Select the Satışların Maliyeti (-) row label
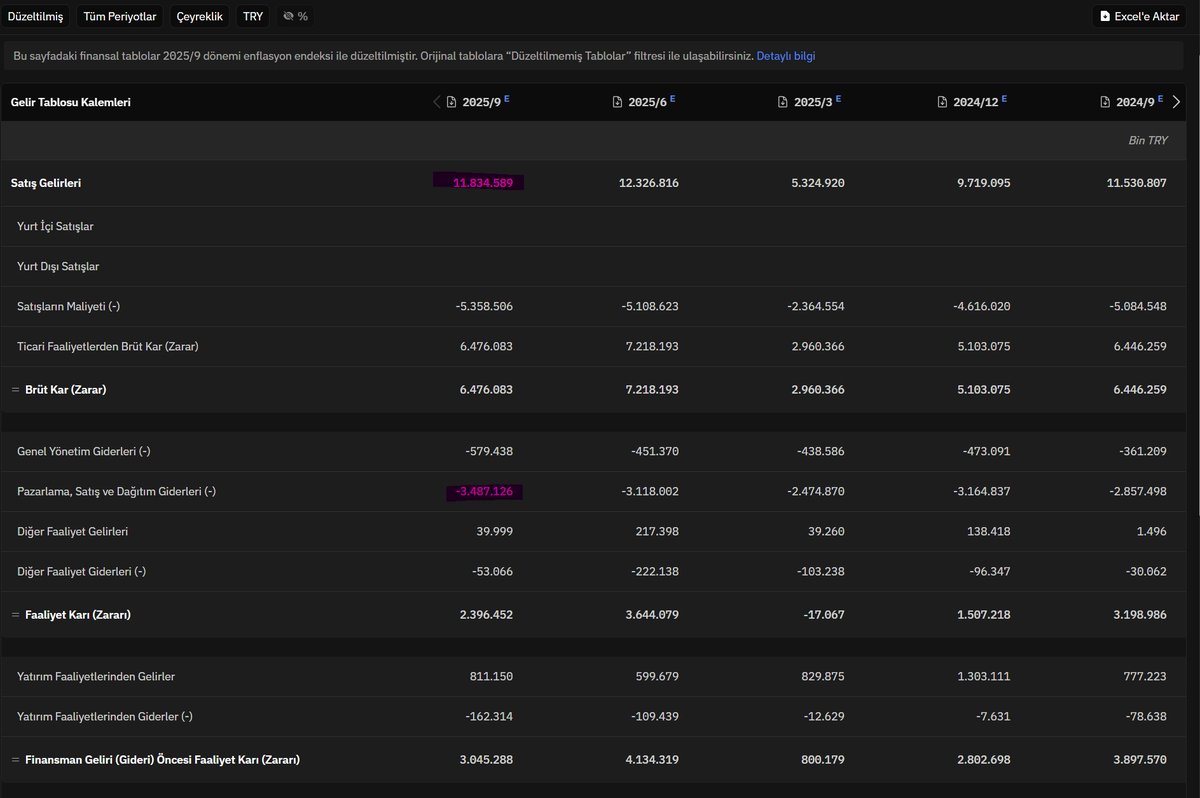Screen dimensions: 1200x798 (x=69, y=306)
